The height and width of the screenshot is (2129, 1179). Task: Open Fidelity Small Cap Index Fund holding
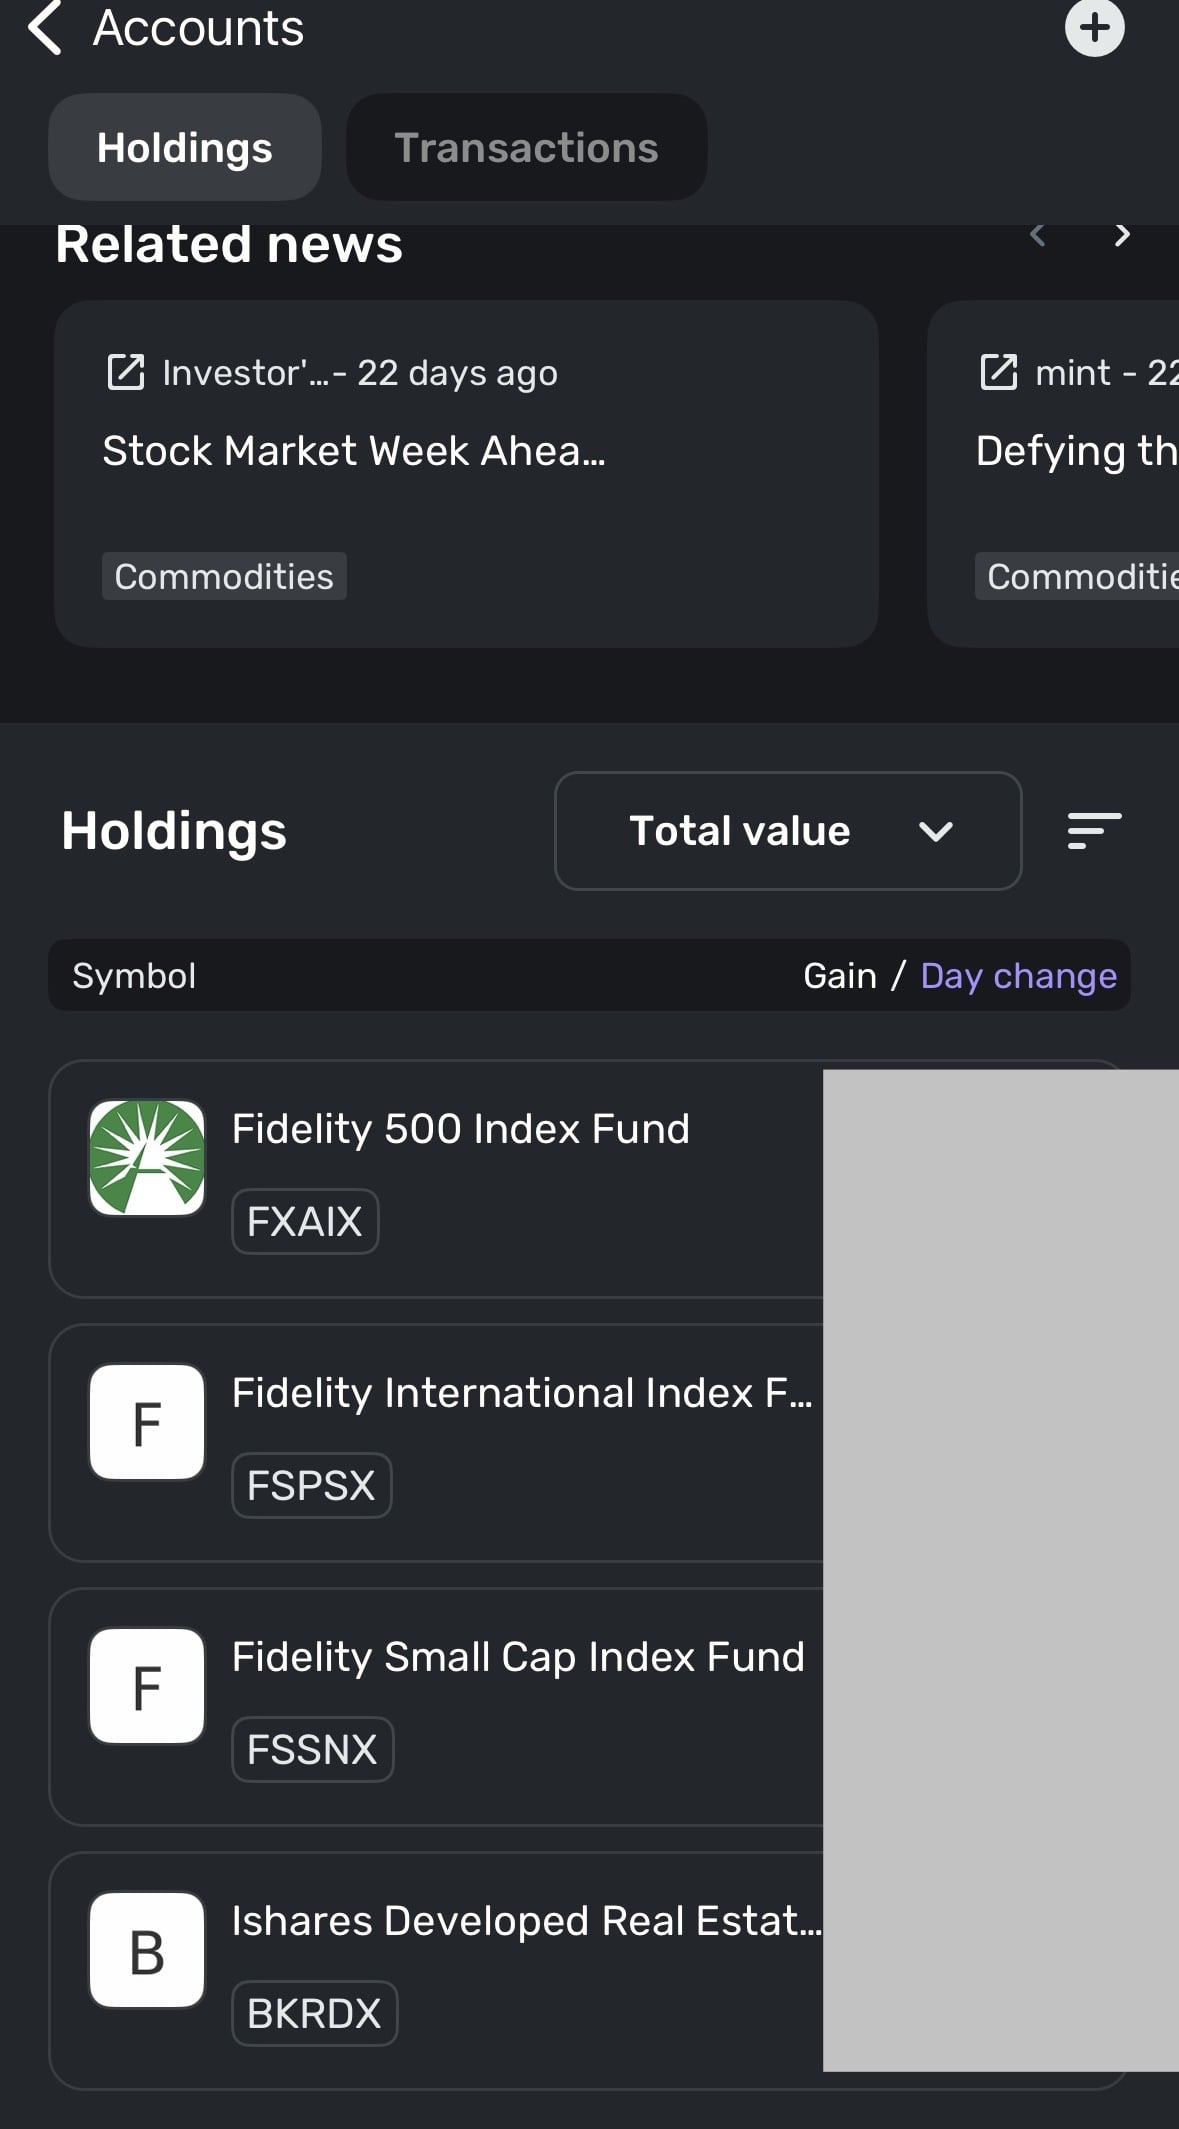[x=518, y=1657]
